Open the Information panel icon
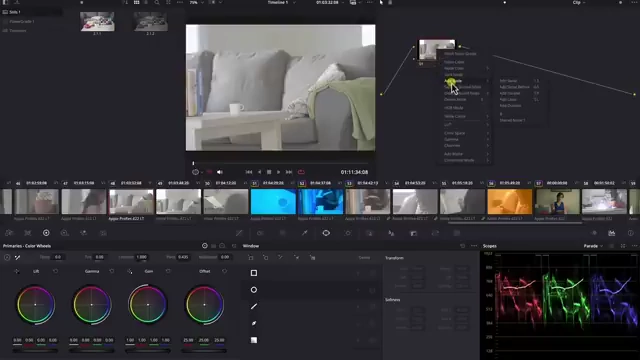 (x=631, y=233)
